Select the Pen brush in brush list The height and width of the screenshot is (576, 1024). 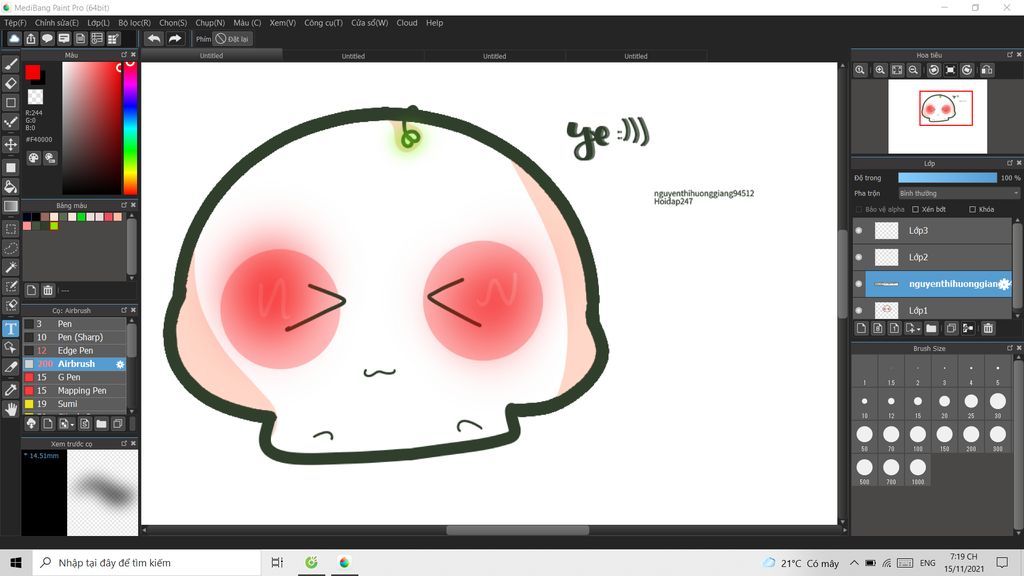75,324
